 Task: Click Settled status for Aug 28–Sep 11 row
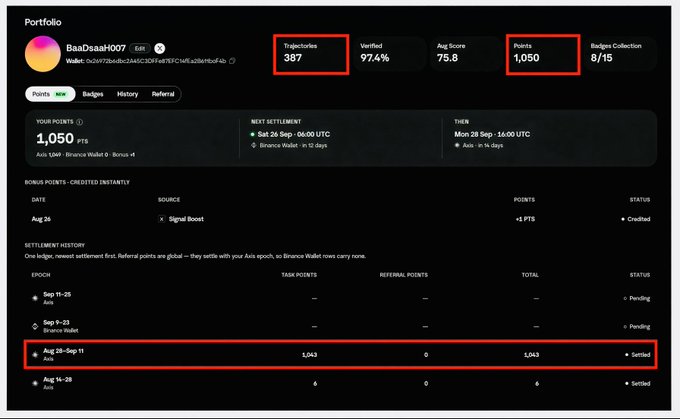[638, 355]
